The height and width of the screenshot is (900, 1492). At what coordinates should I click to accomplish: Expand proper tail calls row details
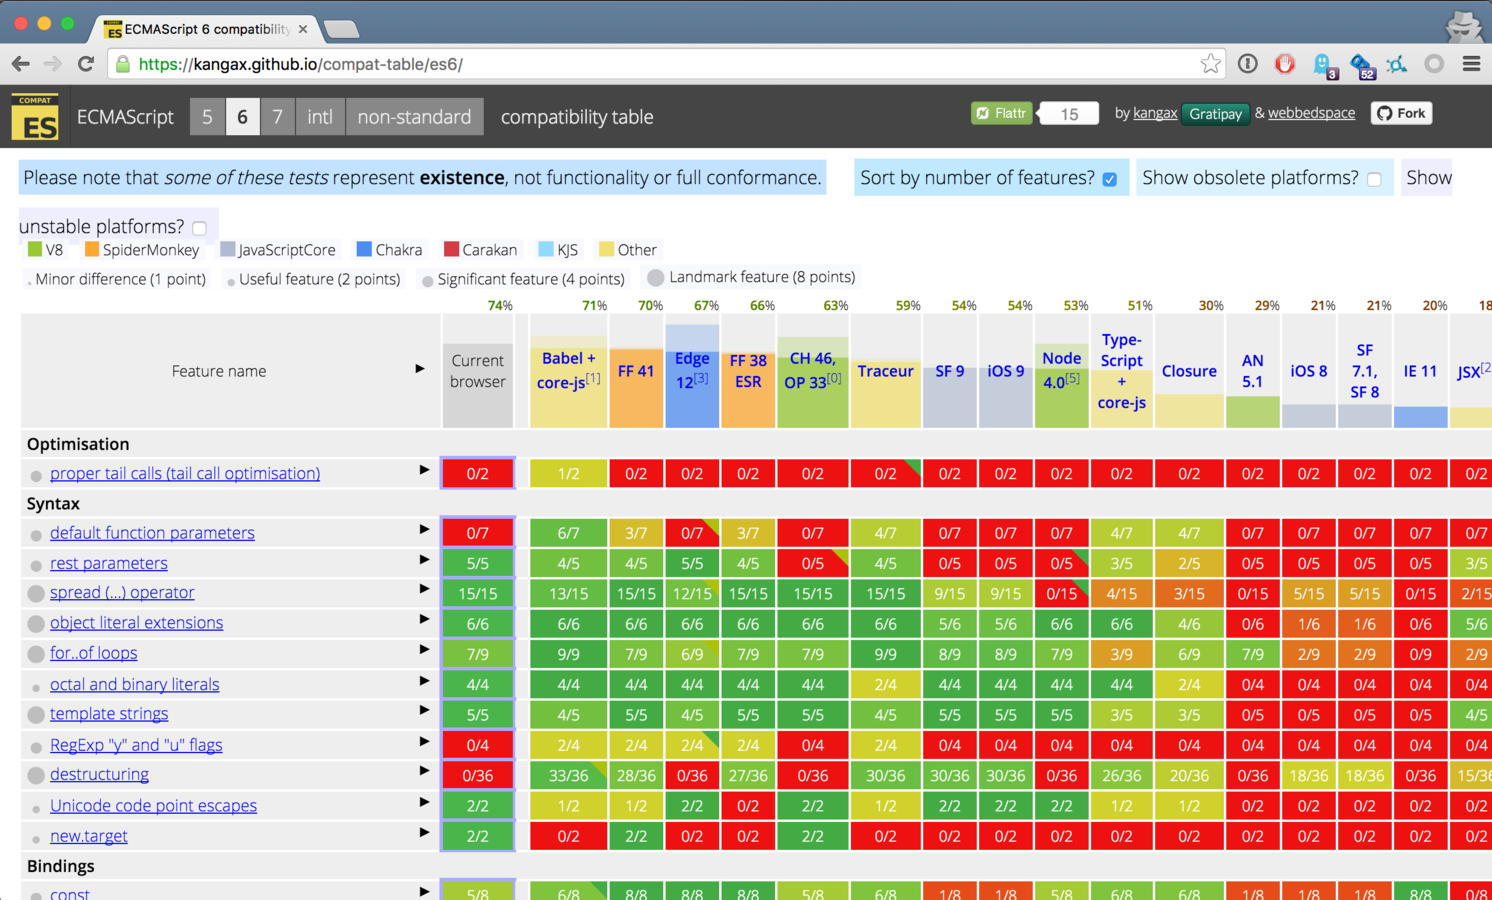tap(424, 469)
